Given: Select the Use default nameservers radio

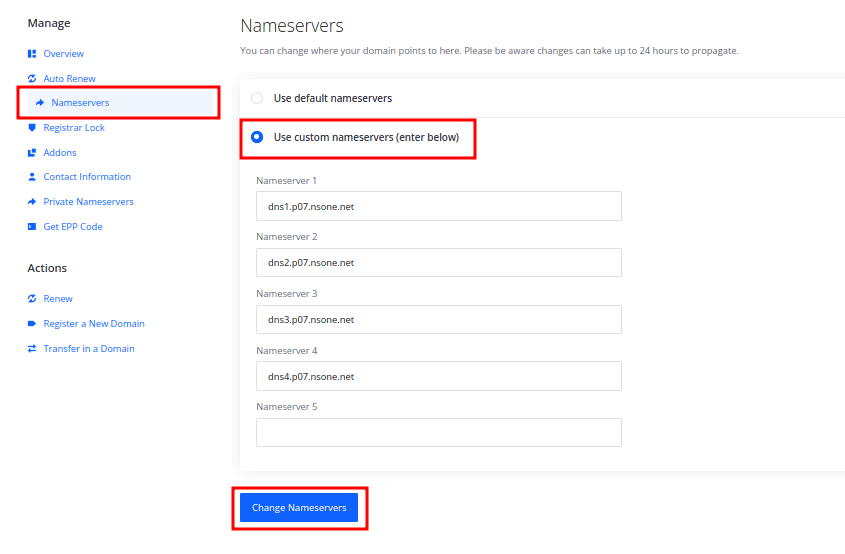Looking at the screenshot, I should tap(257, 98).
